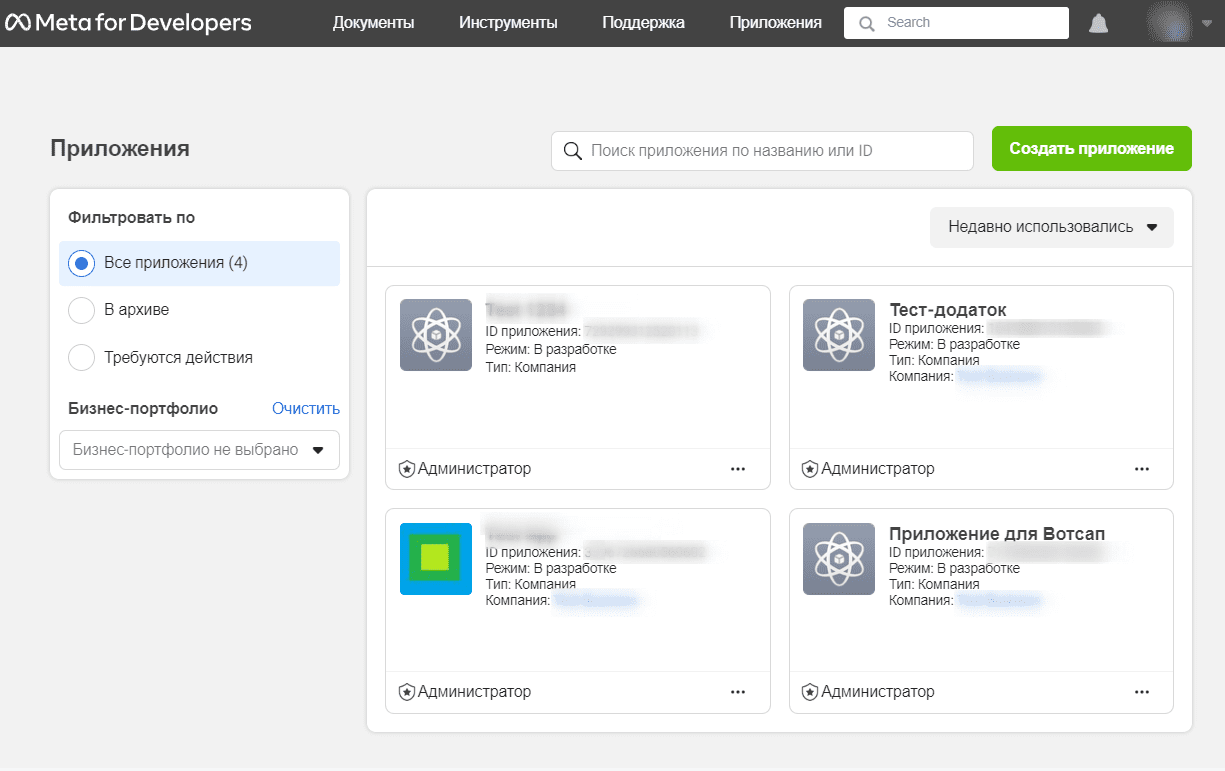Open the Документы menu

click(x=373, y=22)
